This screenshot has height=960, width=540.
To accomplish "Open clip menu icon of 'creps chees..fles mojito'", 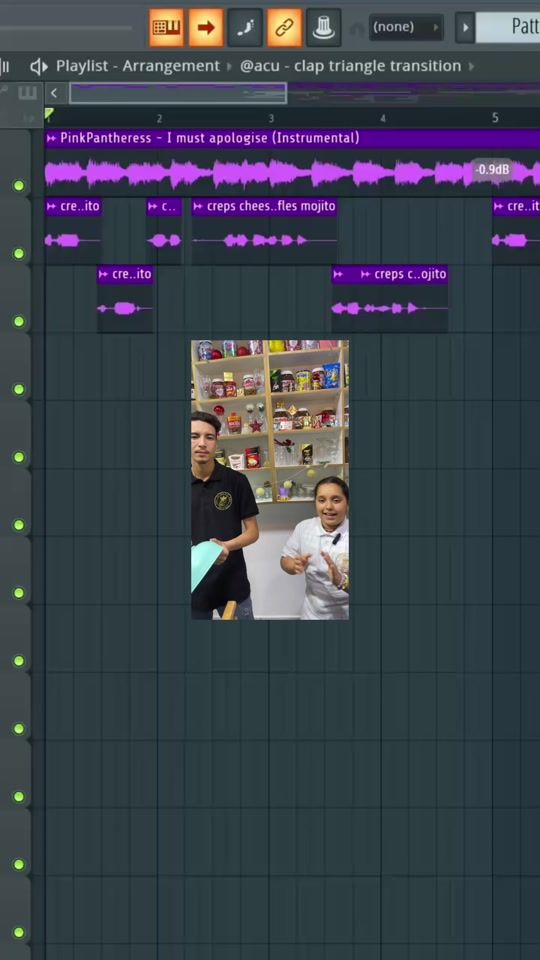I will (198, 207).
